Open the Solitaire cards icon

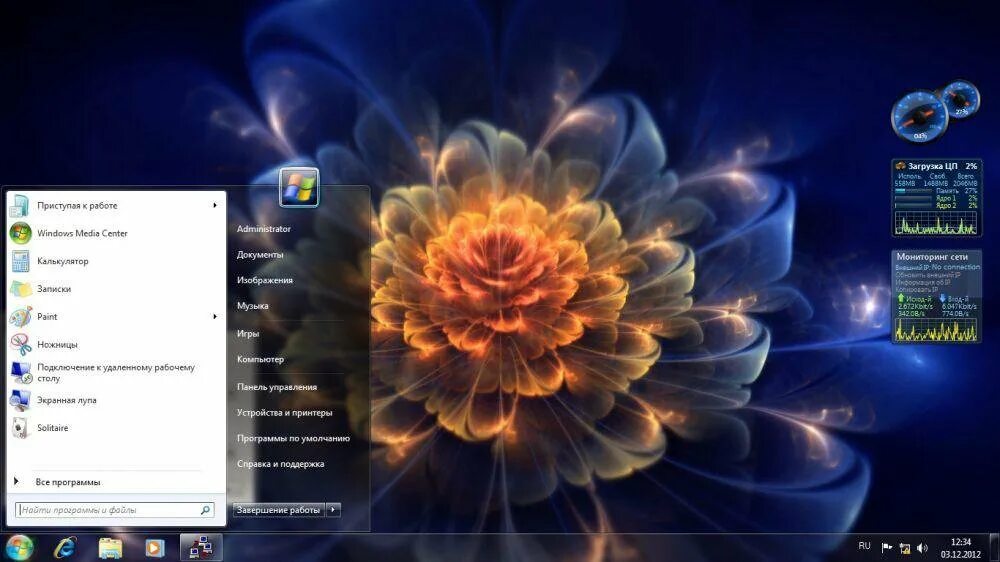(x=20, y=428)
